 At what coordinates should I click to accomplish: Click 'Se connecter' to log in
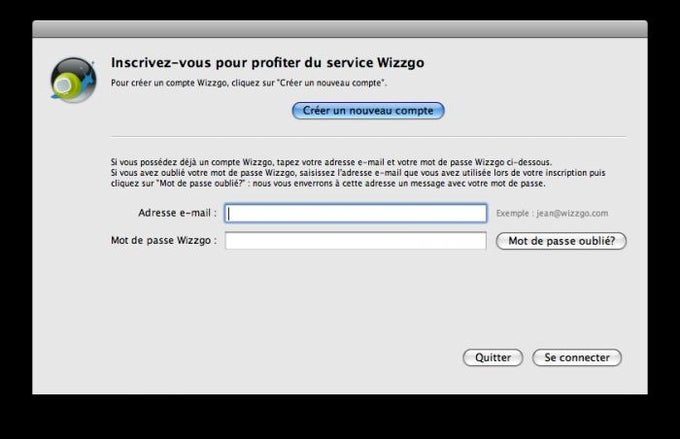click(x=577, y=357)
